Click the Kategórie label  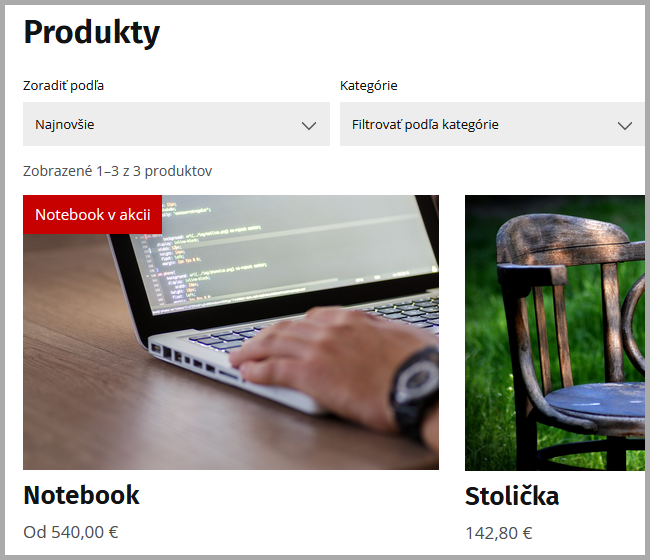[369, 86]
